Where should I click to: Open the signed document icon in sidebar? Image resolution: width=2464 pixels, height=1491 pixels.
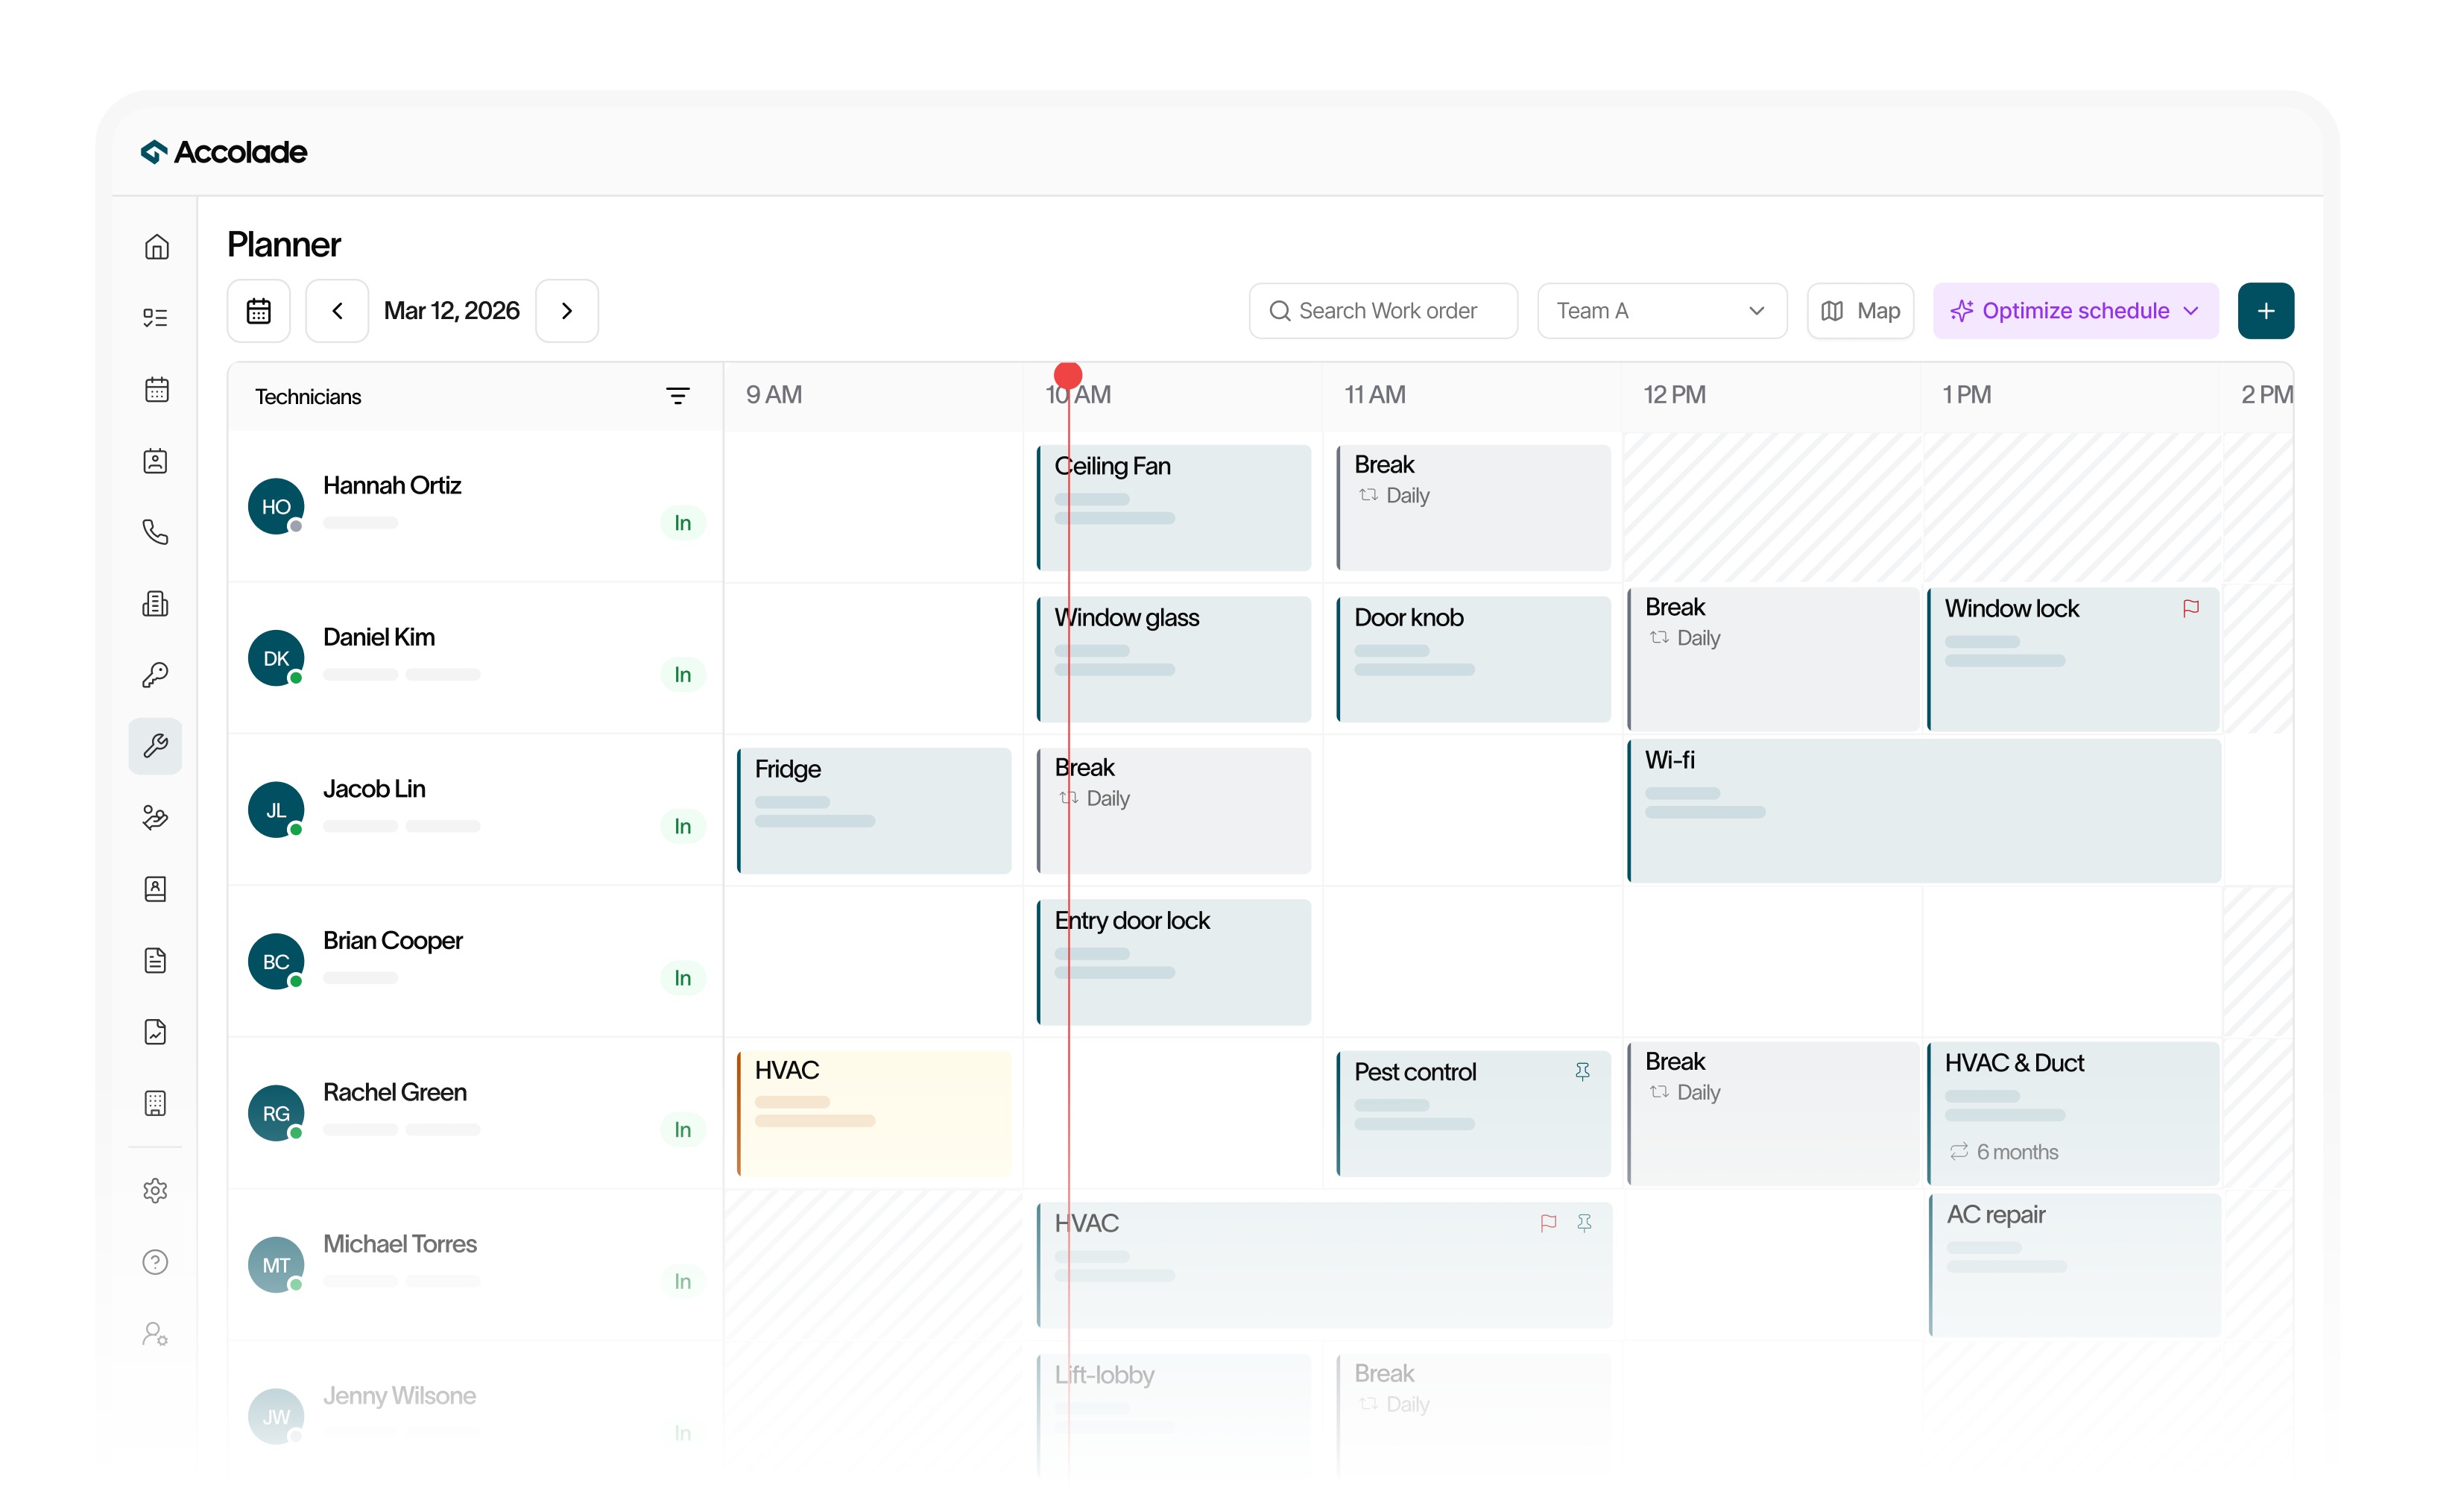coord(156,1032)
